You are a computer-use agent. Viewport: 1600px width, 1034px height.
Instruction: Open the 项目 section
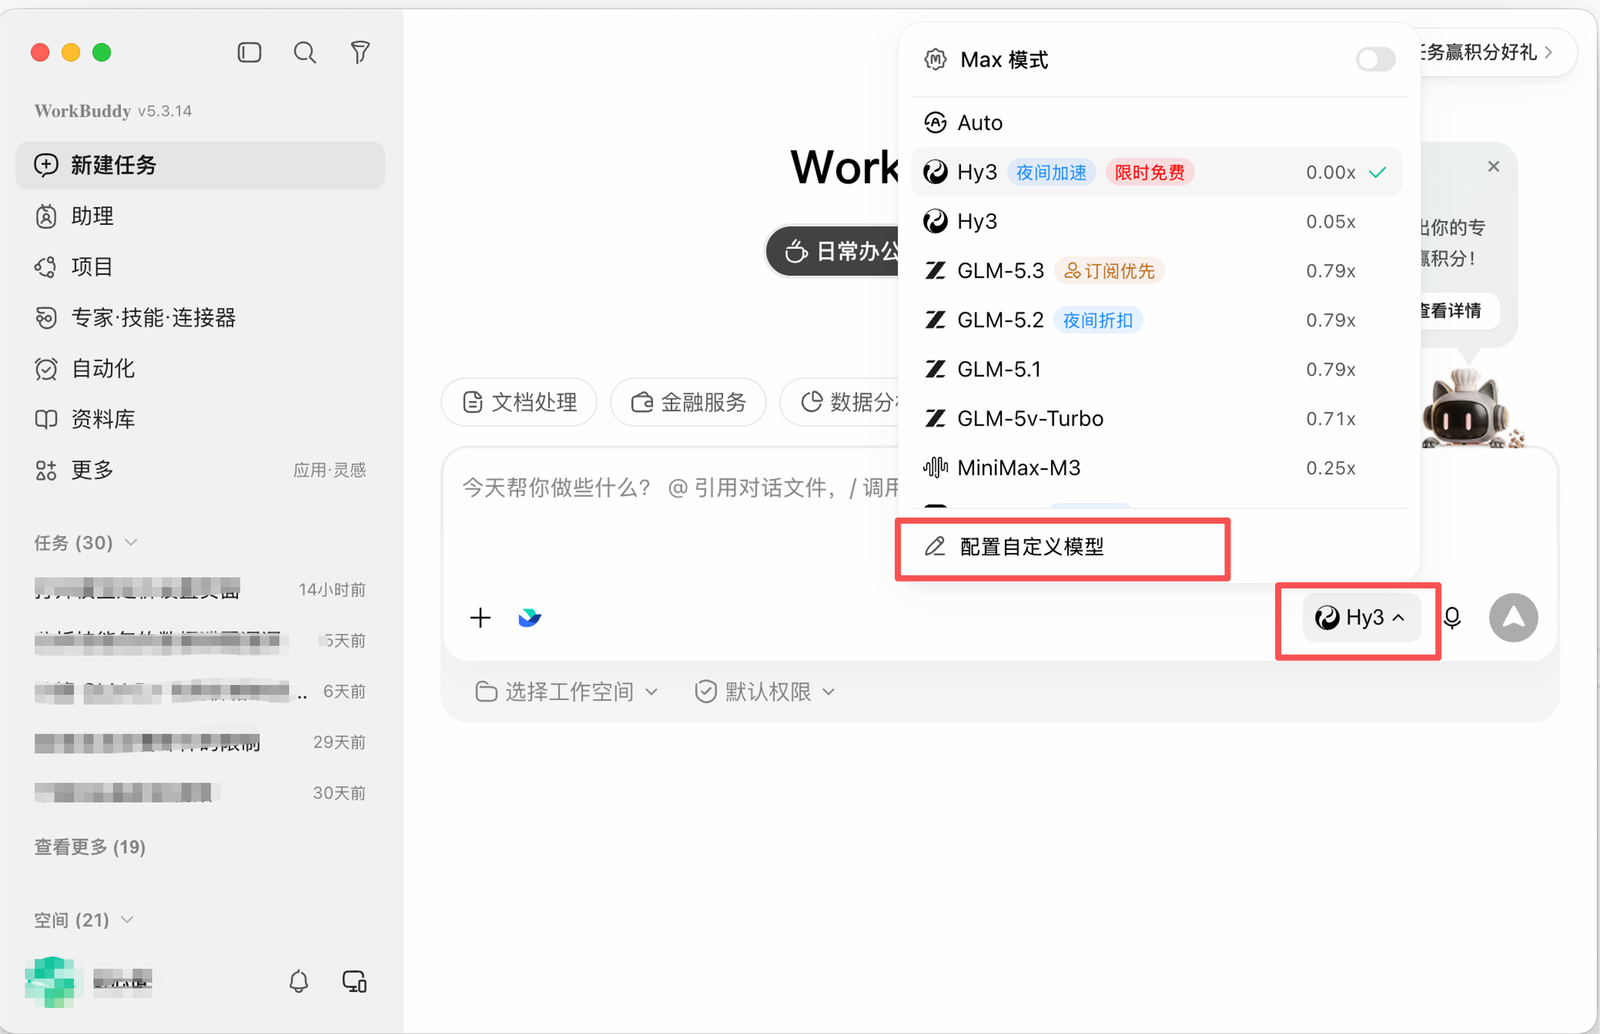click(200, 267)
